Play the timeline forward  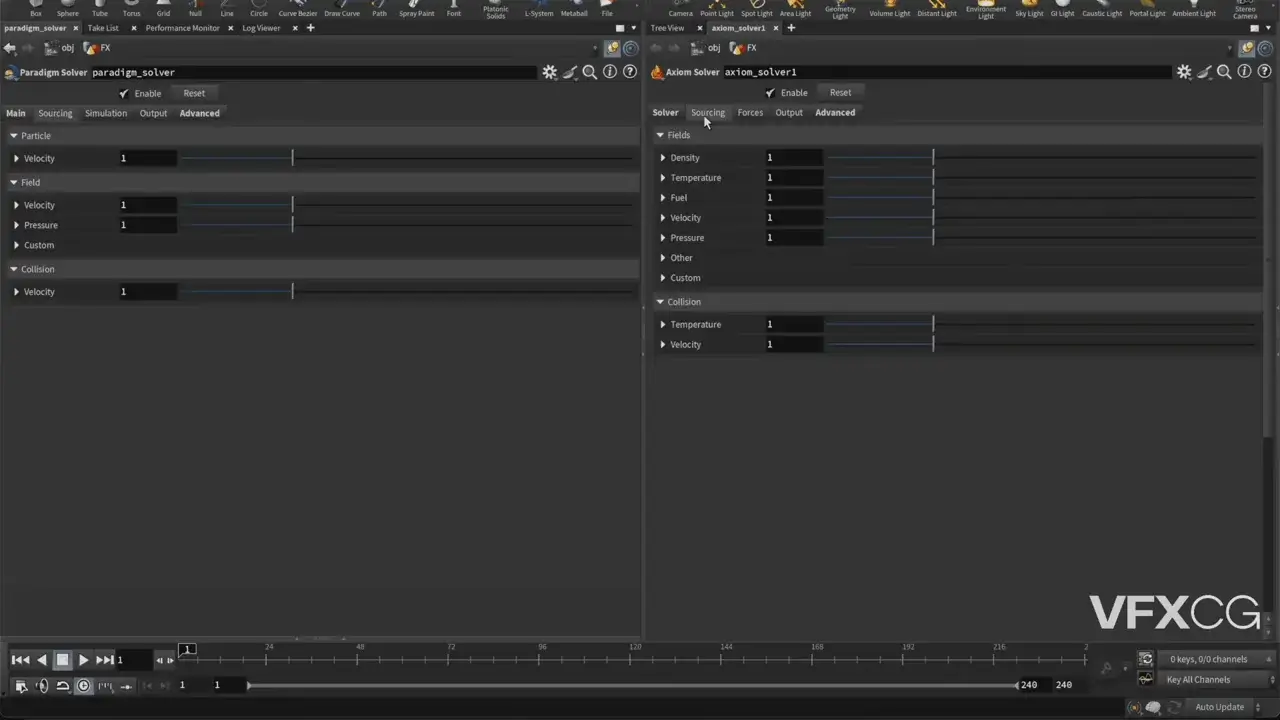tap(83, 660)
